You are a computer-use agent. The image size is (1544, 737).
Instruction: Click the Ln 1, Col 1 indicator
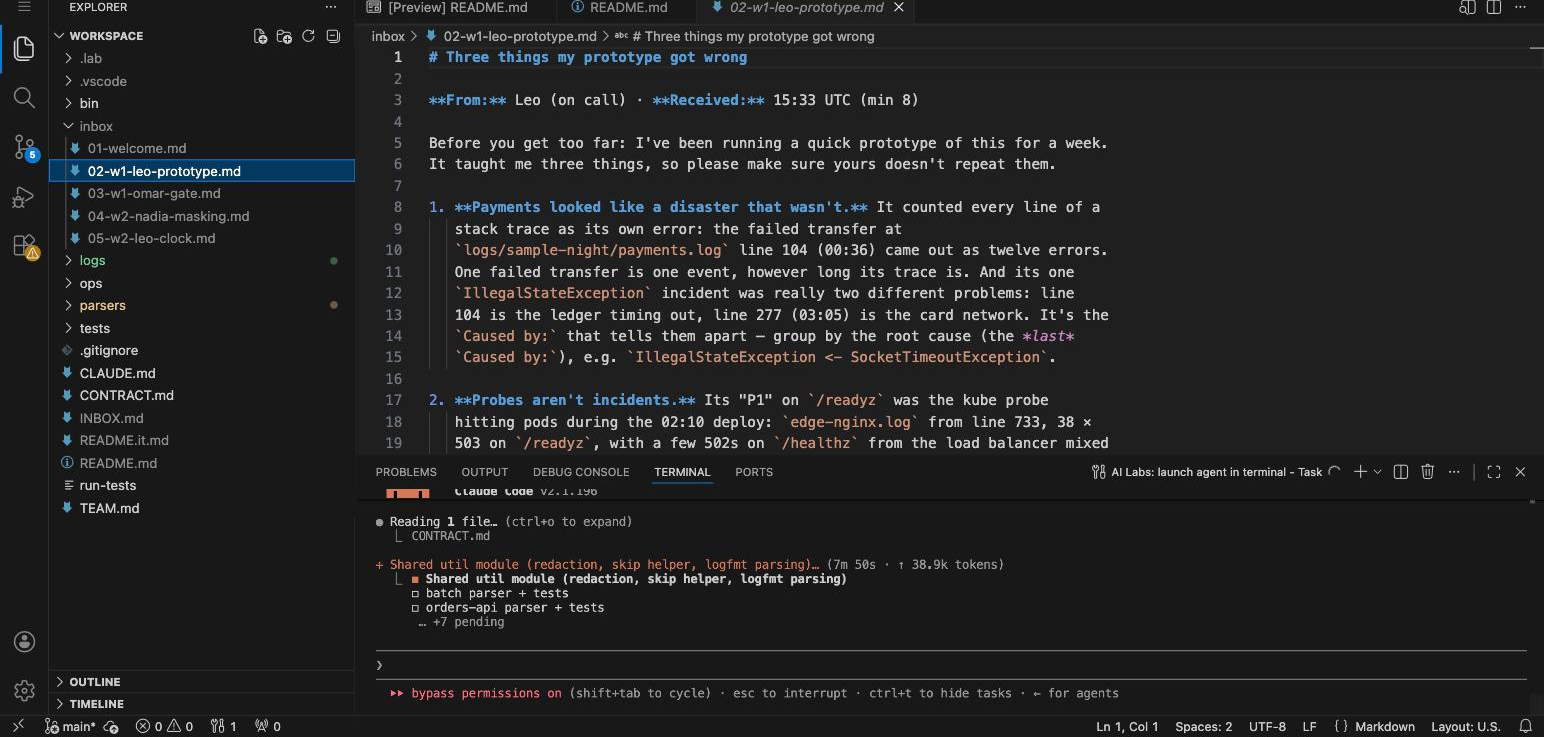pos(1127,727)
